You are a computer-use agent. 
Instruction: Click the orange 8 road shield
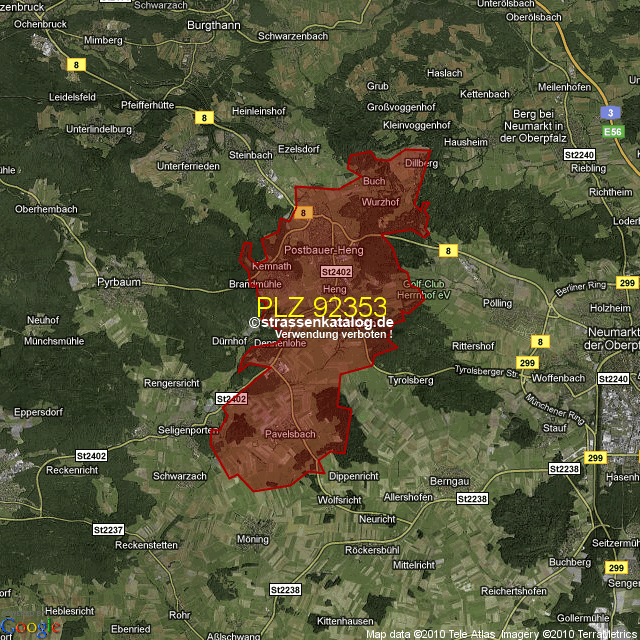pos(302,212)
